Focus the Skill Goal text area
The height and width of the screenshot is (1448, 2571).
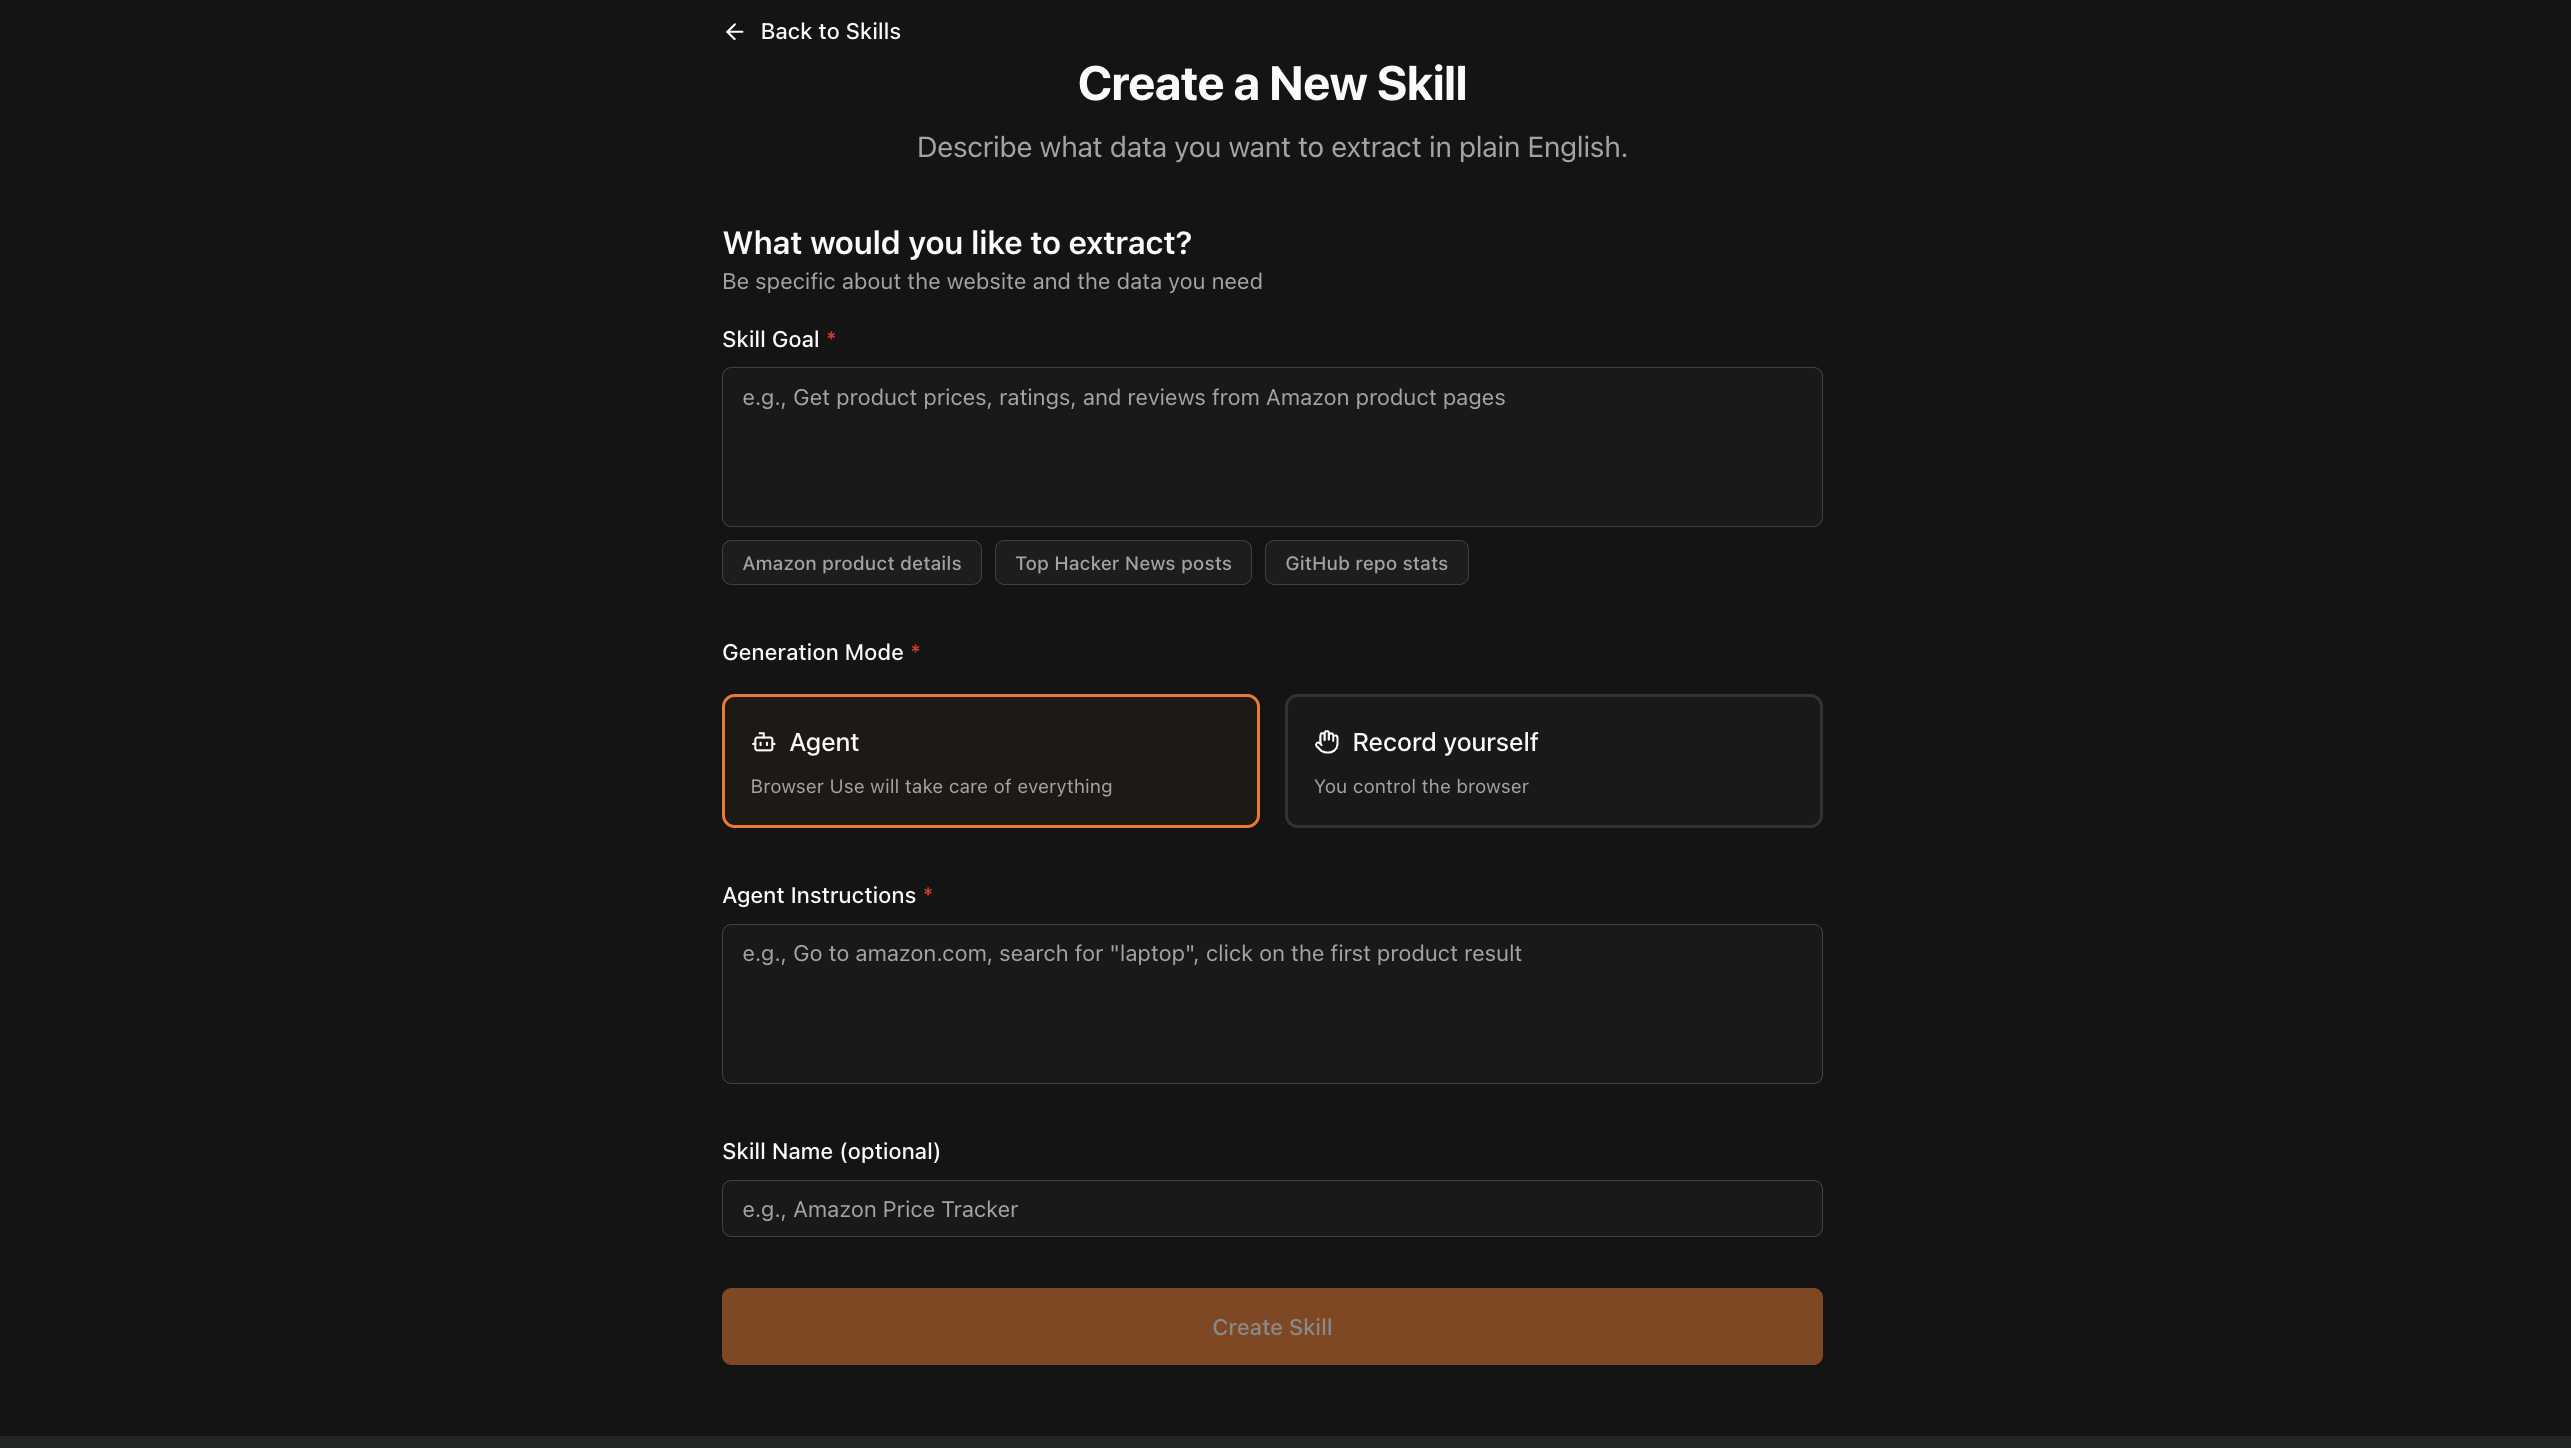click(1271, 447)
